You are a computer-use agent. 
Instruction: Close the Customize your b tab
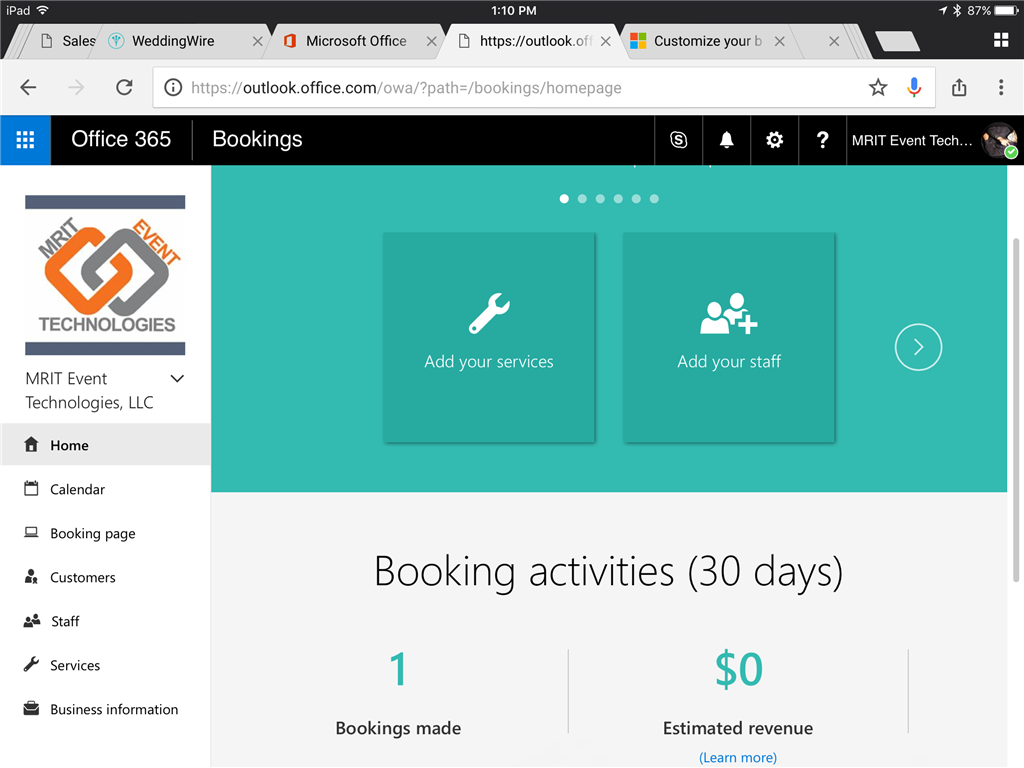click(780, 41)
